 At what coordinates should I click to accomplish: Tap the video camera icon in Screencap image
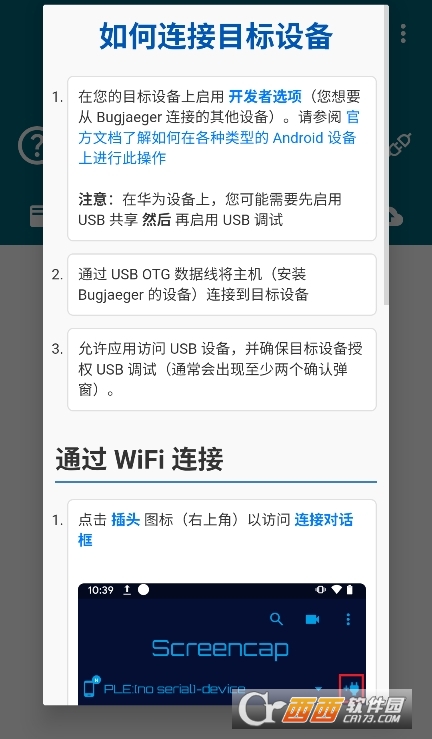(312, 619)
